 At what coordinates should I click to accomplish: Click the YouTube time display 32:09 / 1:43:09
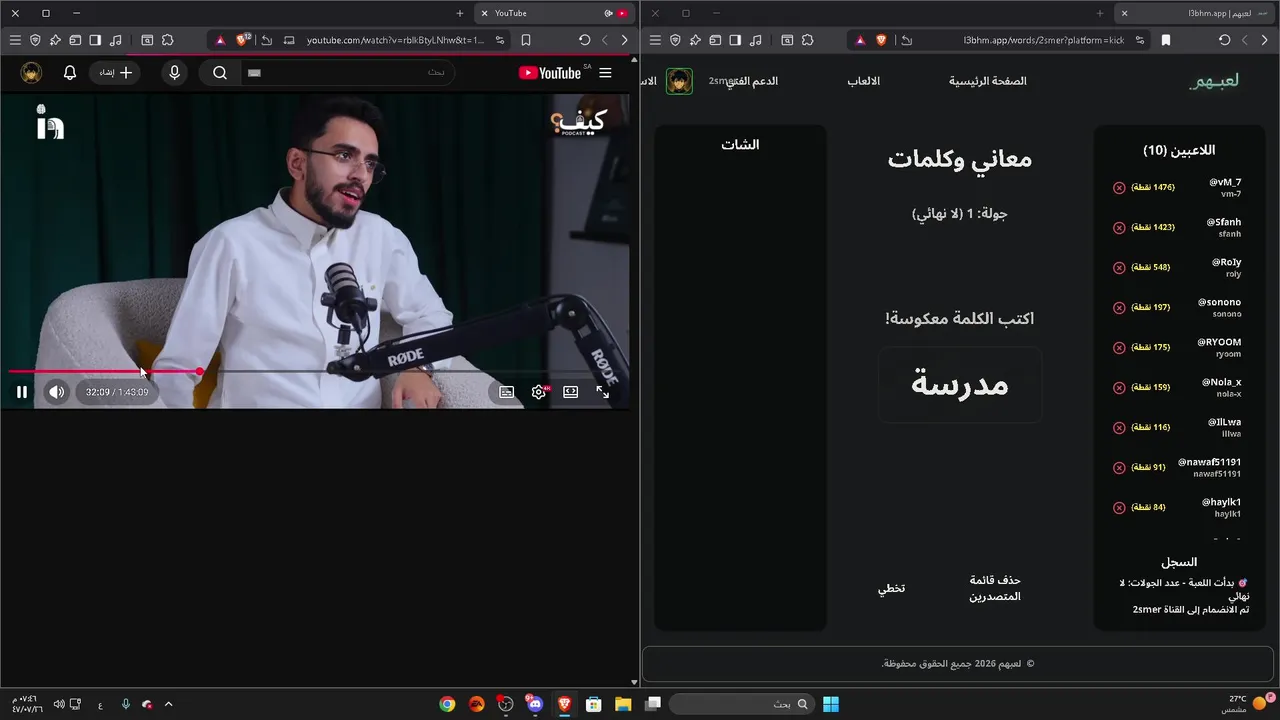click(117, 392)
